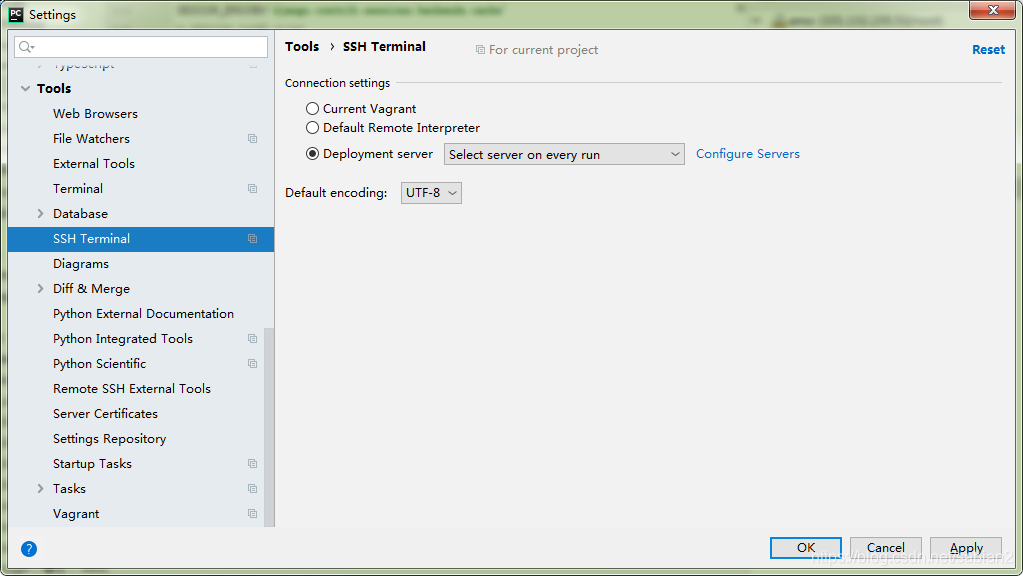Expand the Diff & Merge node
This screenshot has height=576, width=1023.
tap(40, 288)
